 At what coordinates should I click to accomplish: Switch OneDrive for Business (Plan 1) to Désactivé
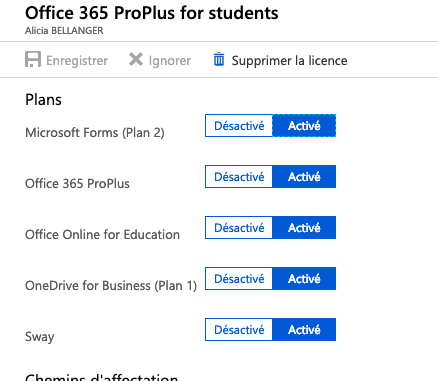pos(239,279)
